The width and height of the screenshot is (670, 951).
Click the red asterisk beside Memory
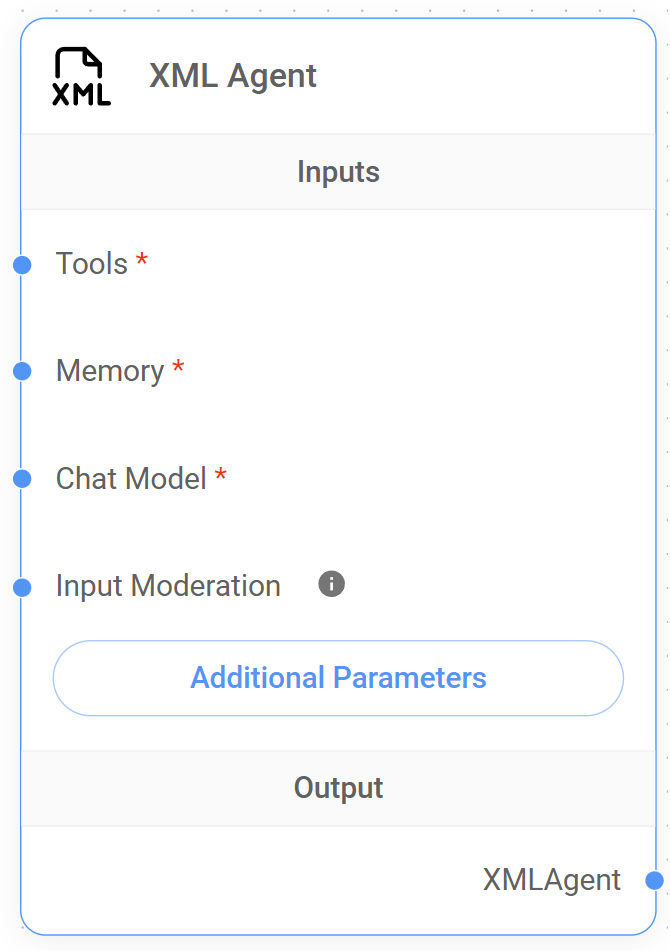178,369
